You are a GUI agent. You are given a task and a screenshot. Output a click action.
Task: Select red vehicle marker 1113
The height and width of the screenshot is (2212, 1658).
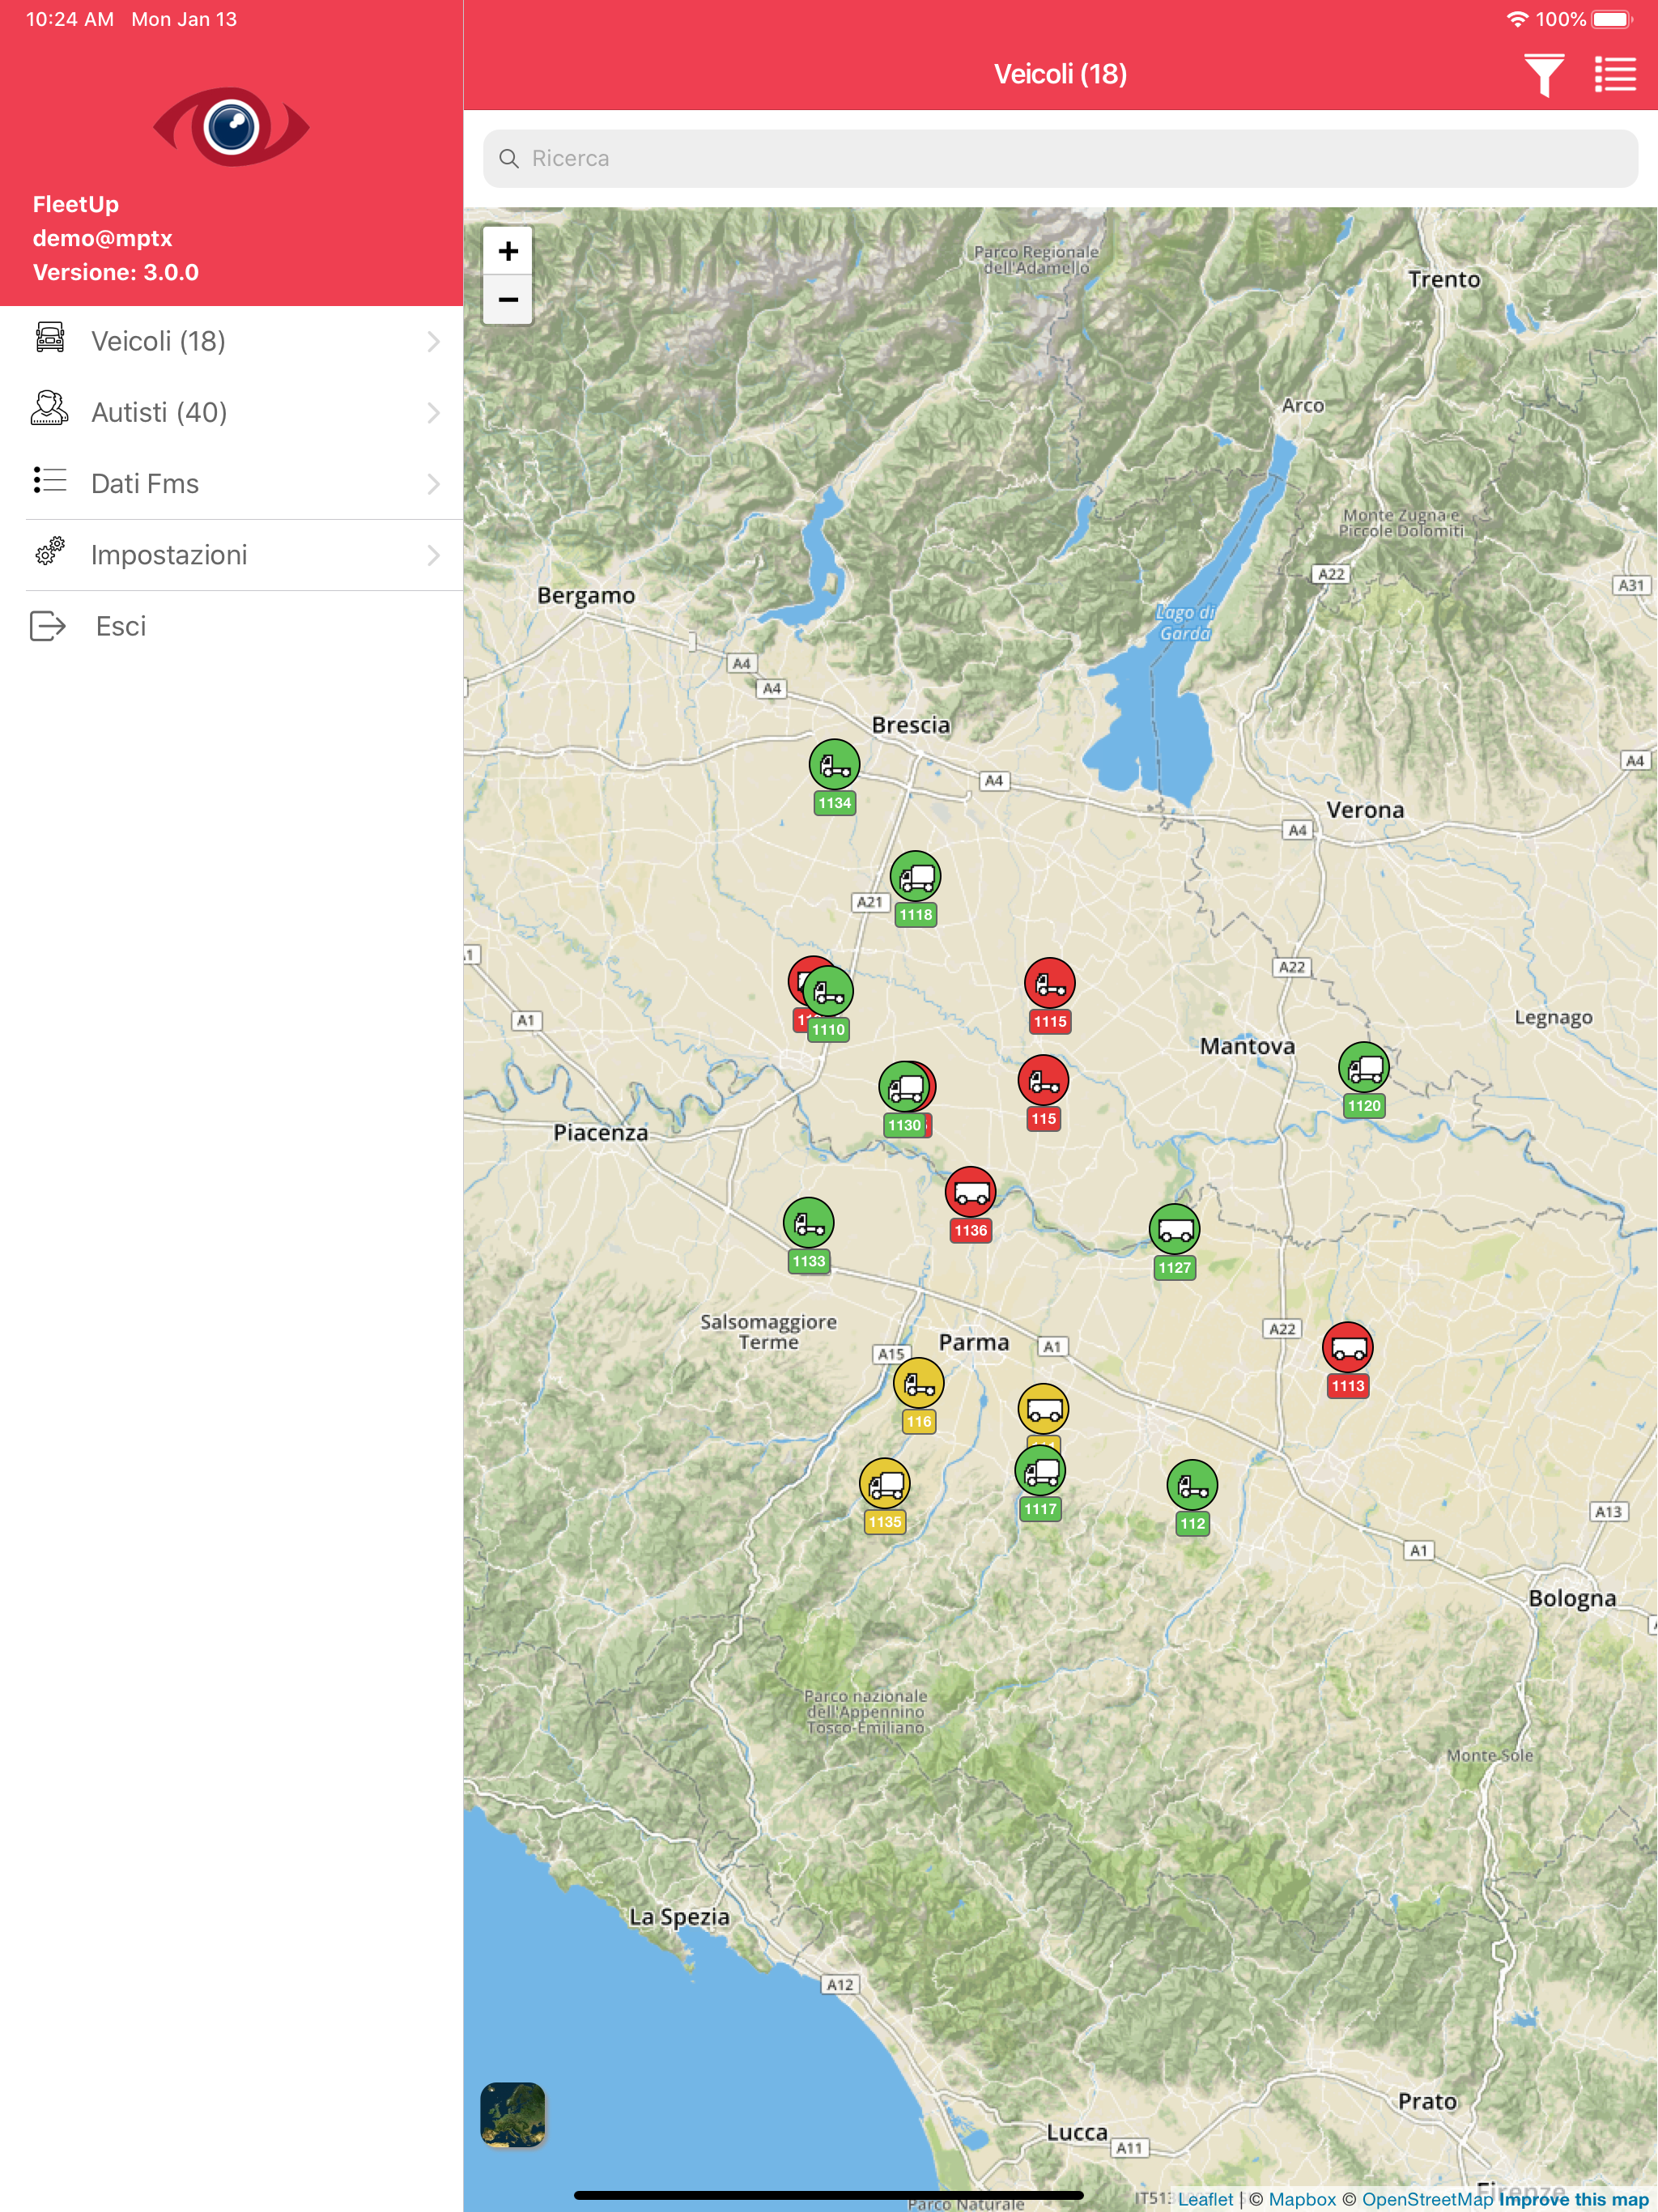pos(1348,1349)
